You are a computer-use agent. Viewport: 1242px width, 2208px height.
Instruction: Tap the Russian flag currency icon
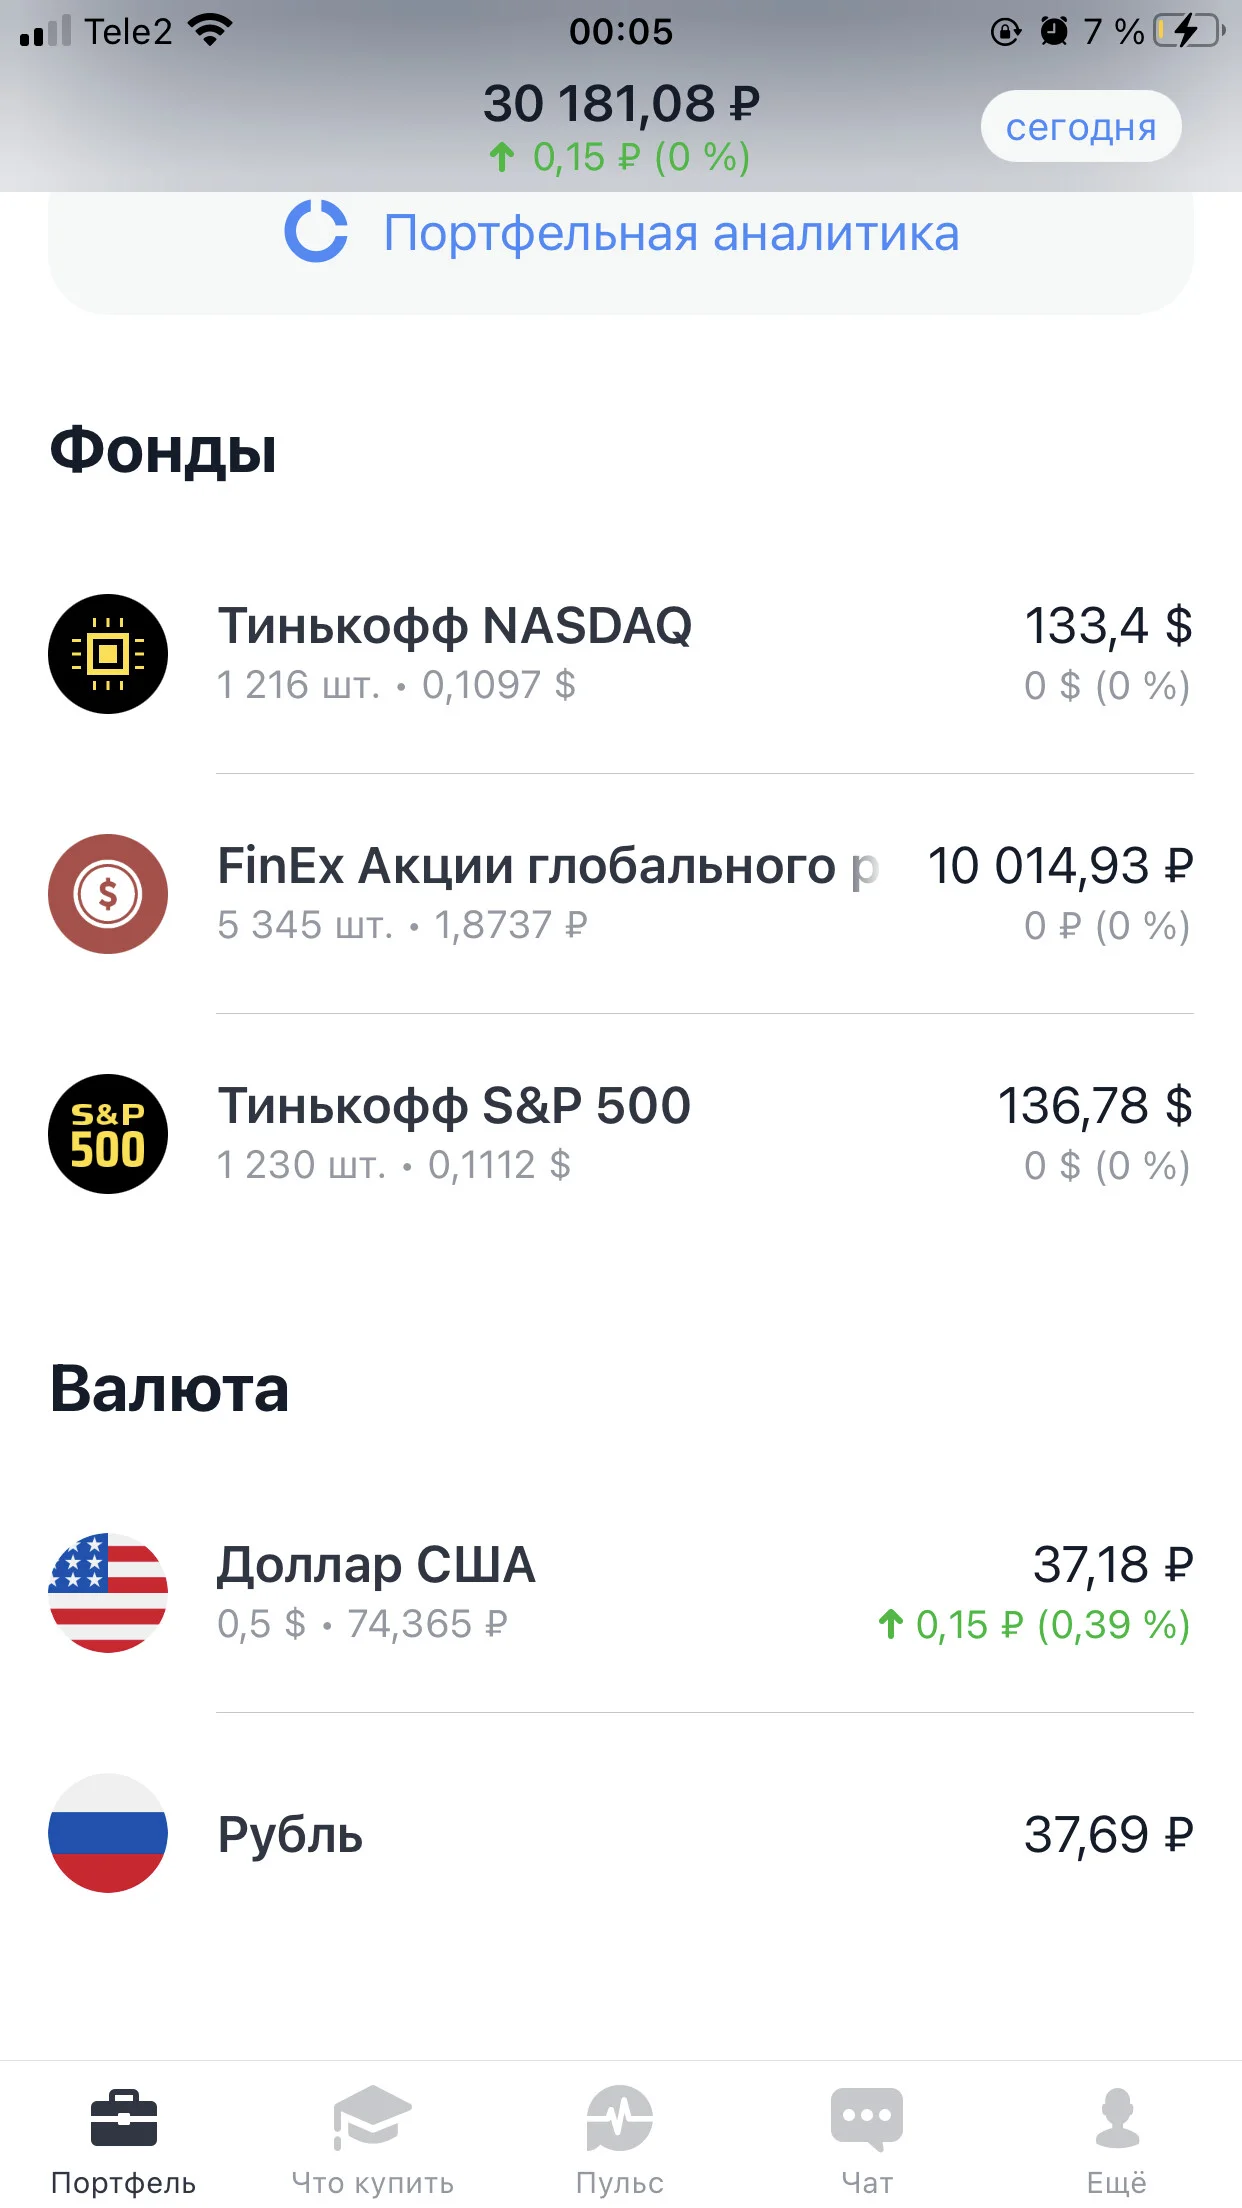tap(108, 1833)
